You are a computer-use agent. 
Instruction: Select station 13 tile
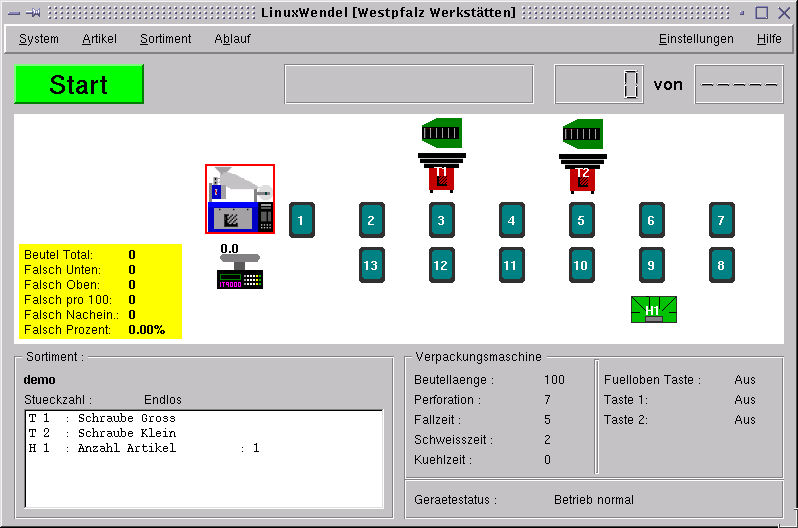372,265
